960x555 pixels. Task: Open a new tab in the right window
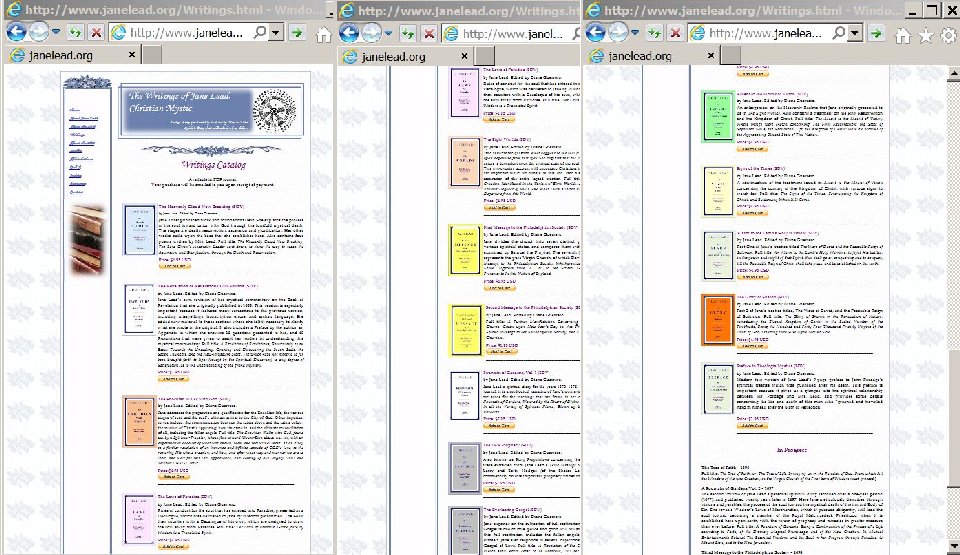730,55
